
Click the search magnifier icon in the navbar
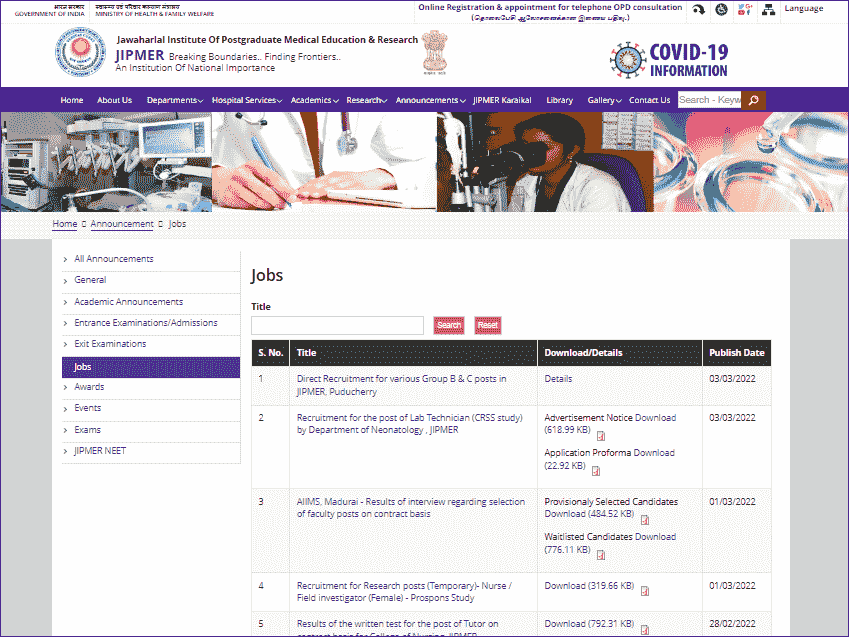click(x=752, y=99)
